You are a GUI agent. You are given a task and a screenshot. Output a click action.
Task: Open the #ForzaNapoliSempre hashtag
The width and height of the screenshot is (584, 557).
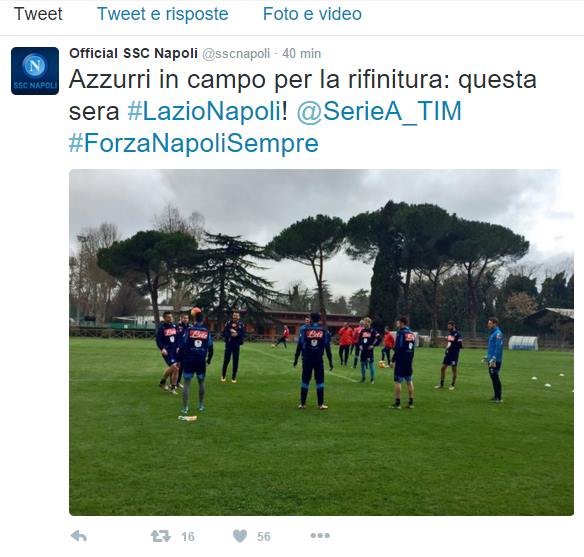[194, 144]
